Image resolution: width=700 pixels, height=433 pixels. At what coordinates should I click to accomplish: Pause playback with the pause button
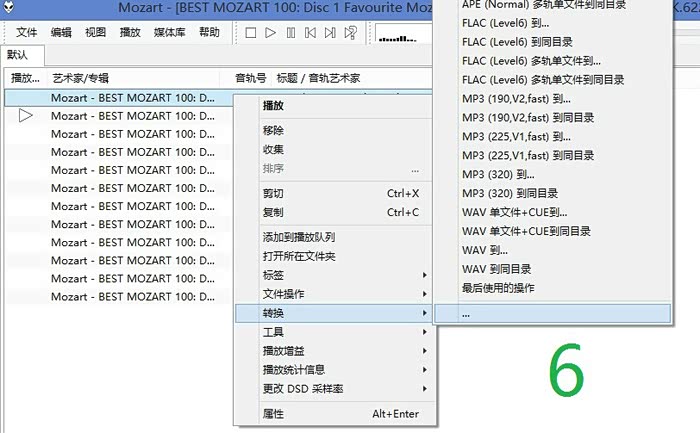point(291,33)
